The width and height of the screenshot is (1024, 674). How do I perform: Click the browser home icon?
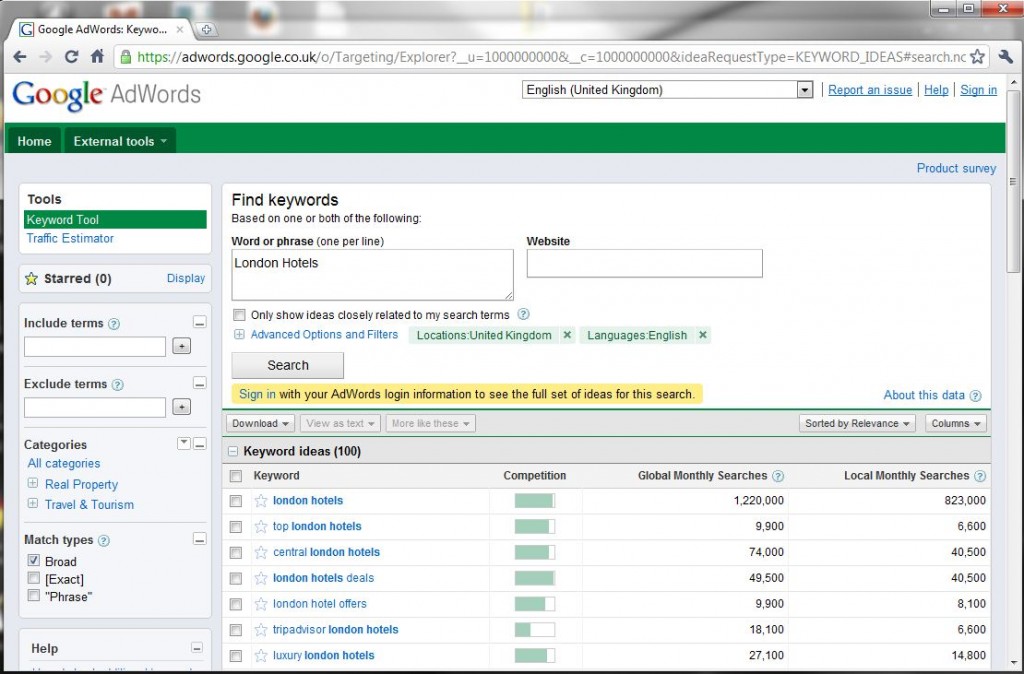click(97, 56)
